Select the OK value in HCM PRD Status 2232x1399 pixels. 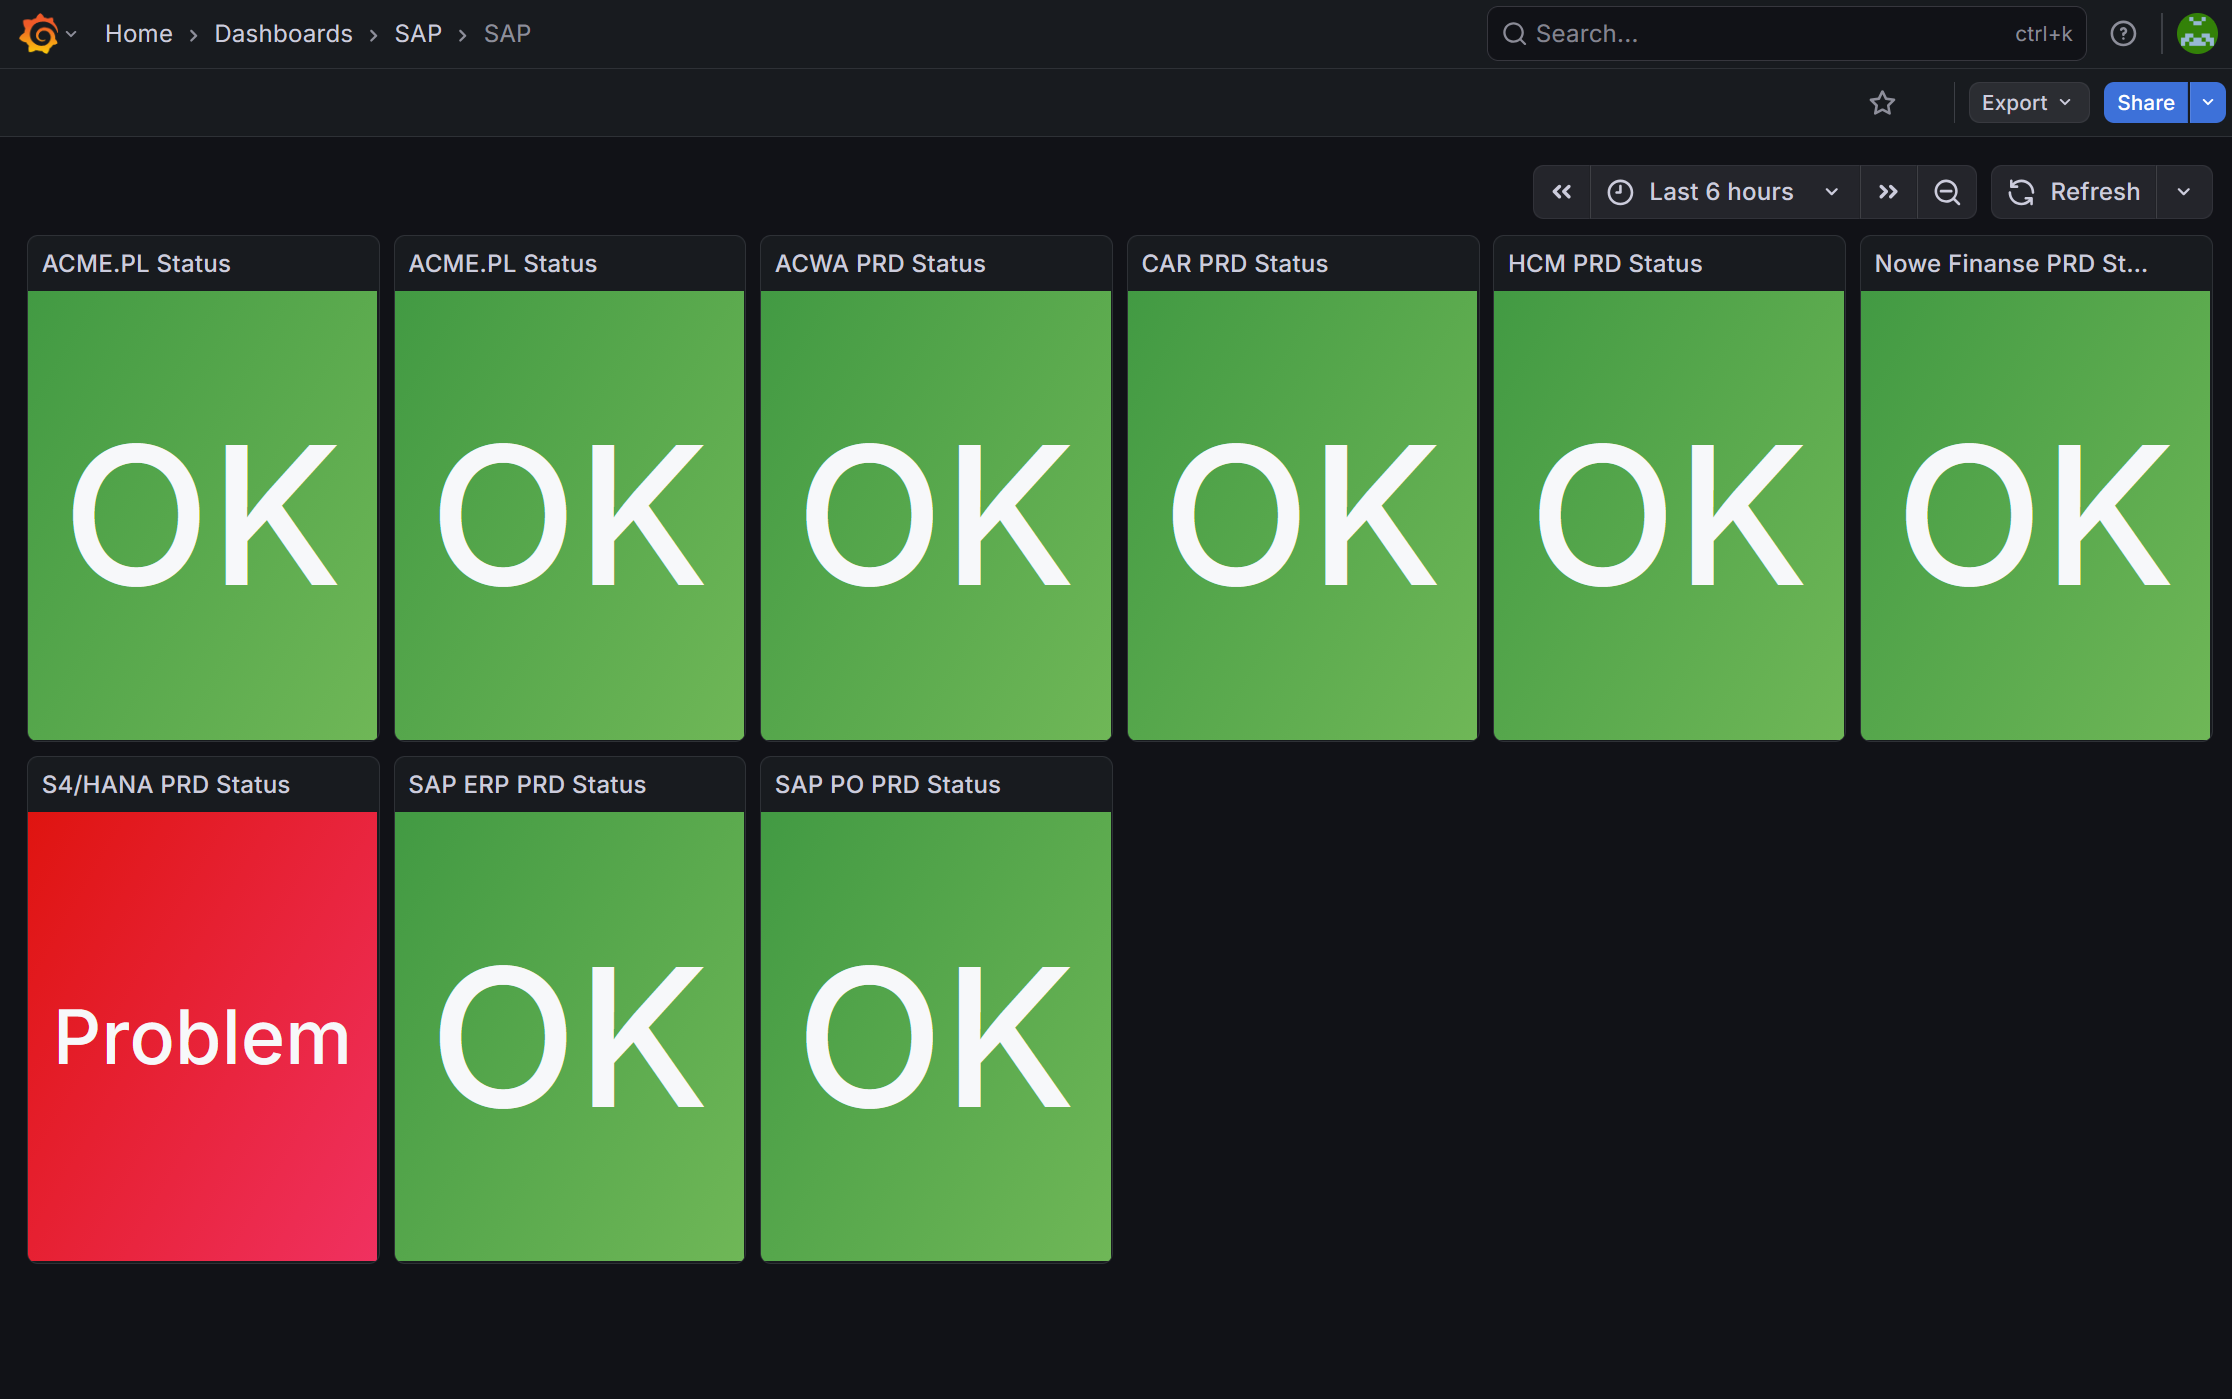pyautogui.click(x=1669, y=515)
